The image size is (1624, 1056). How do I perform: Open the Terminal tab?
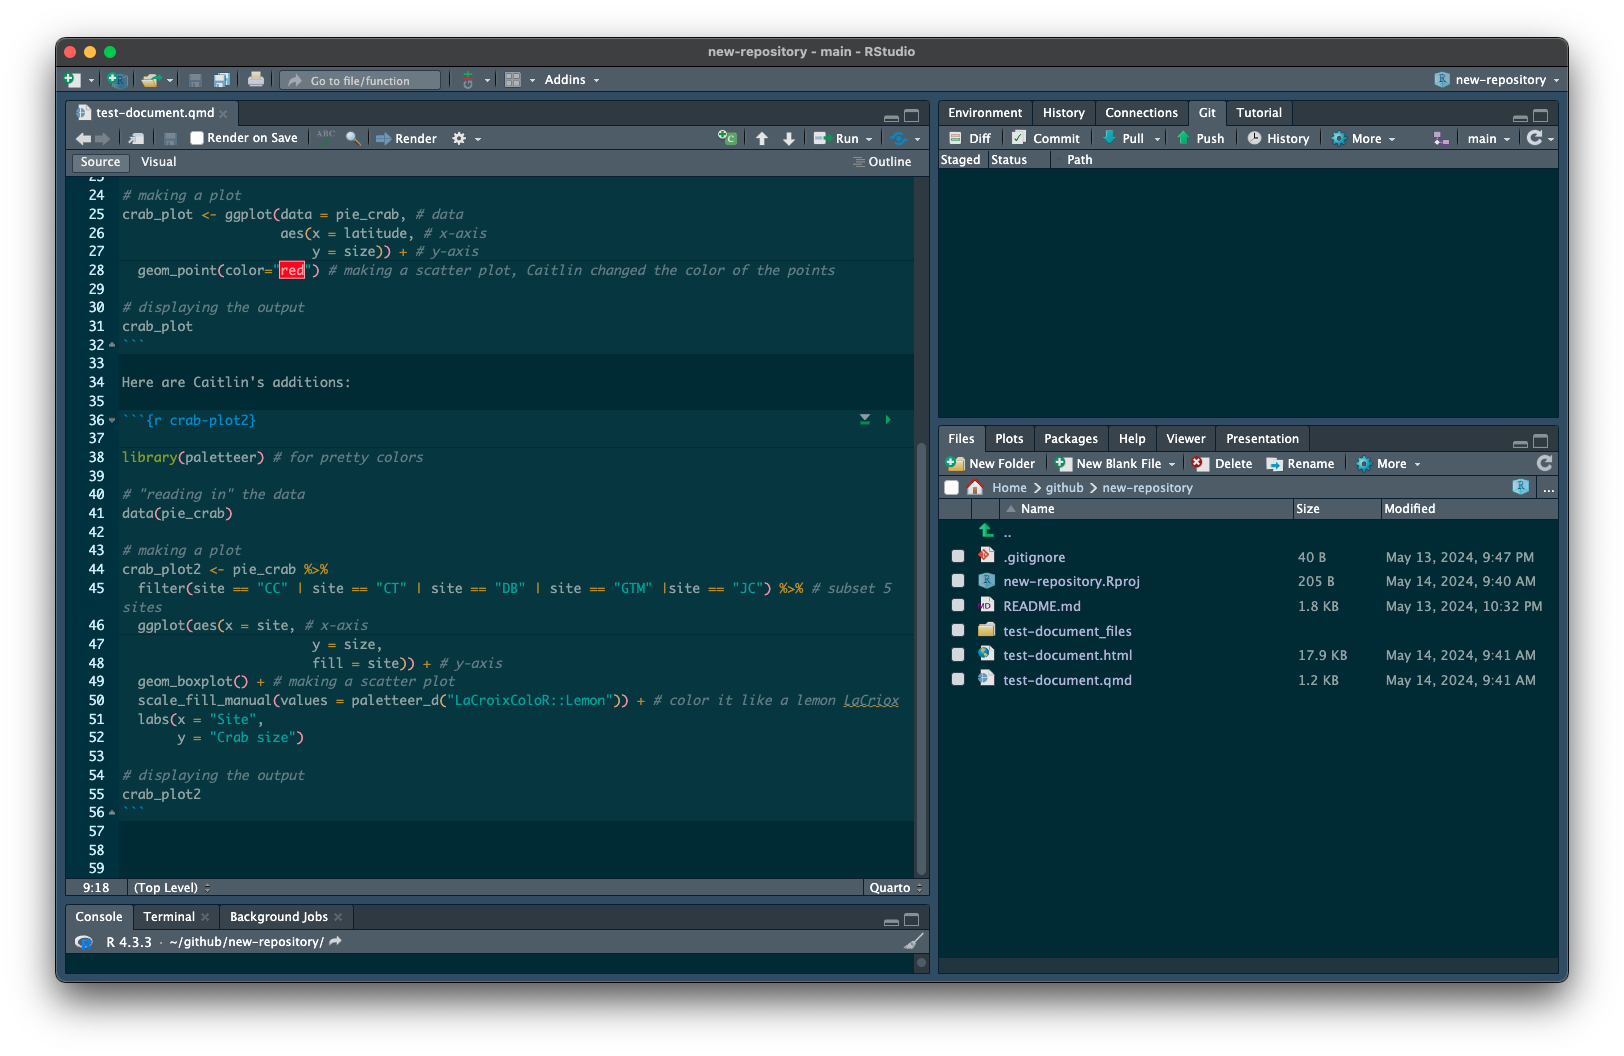pyautogui.click(x=169, y=917)
